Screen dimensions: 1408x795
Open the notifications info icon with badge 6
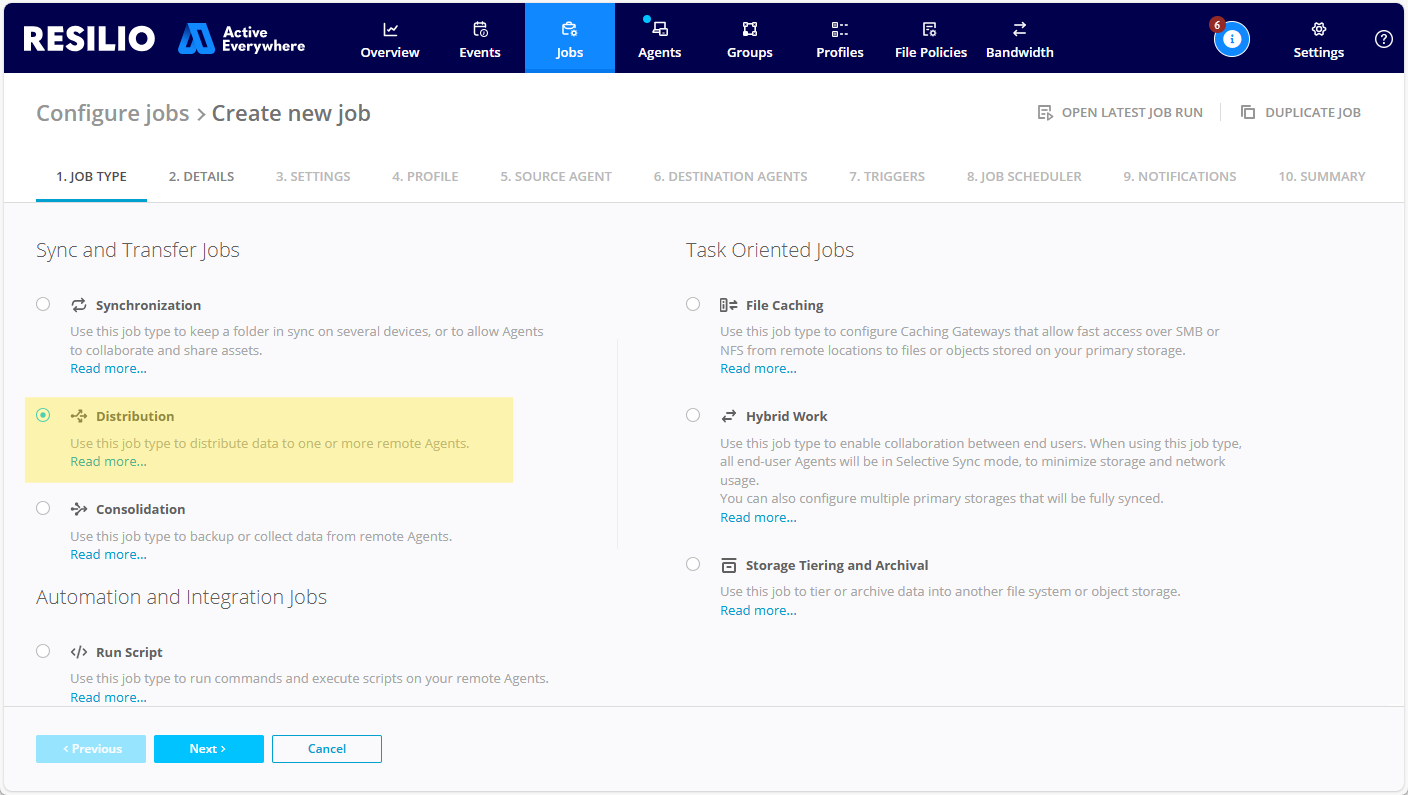[1232, 38]
